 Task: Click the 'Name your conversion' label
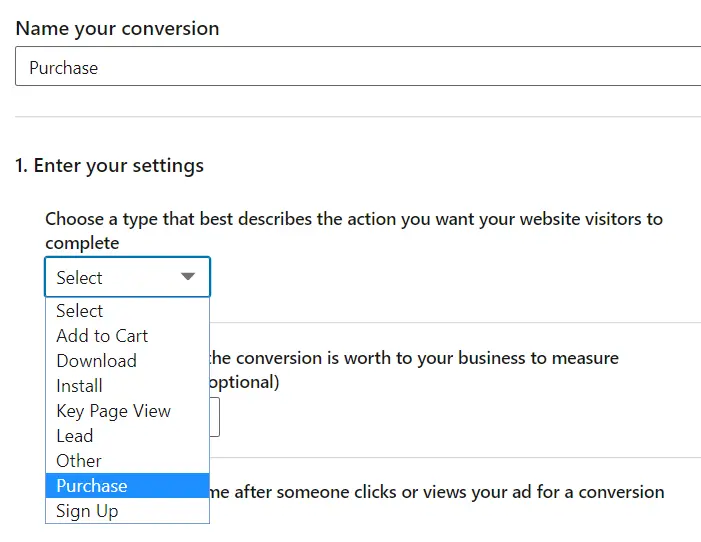pos(118,28)
